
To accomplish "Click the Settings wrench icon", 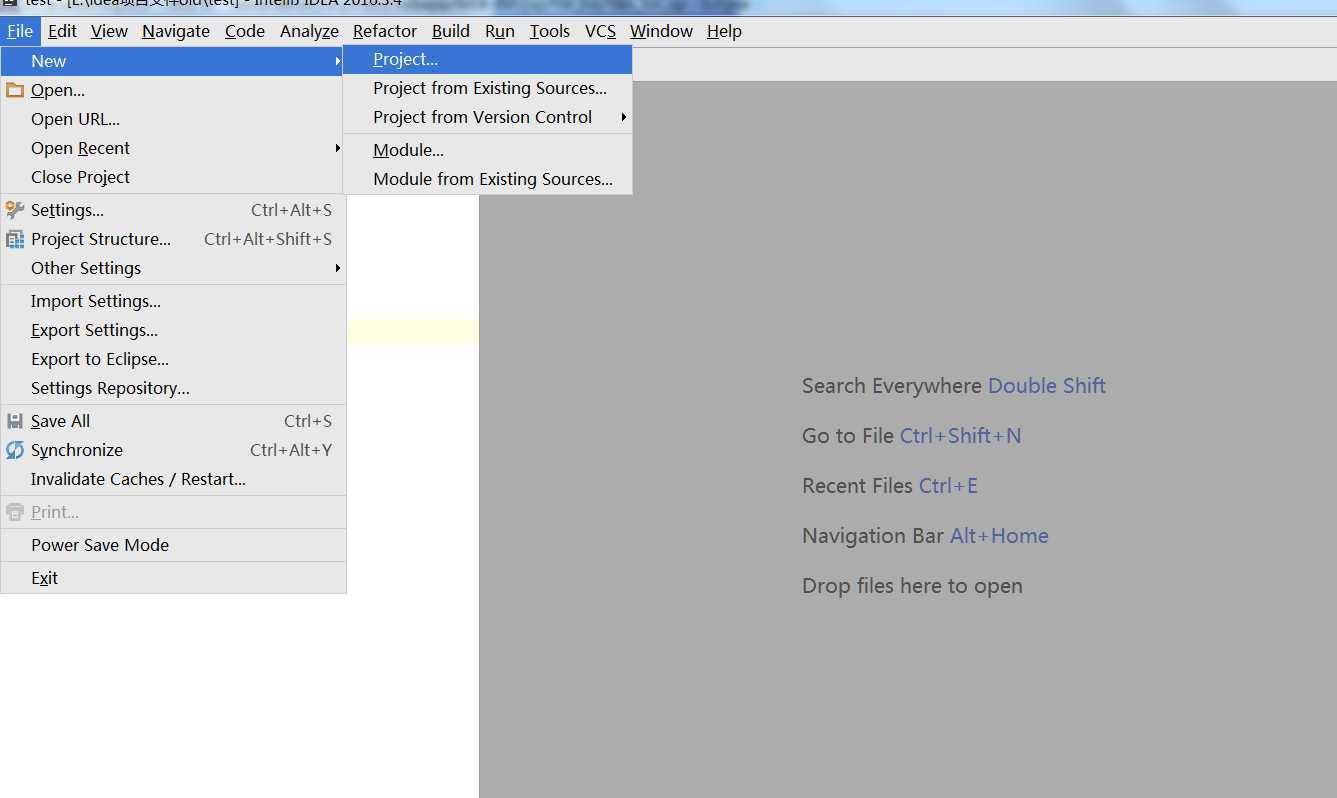I will (14, 210).
